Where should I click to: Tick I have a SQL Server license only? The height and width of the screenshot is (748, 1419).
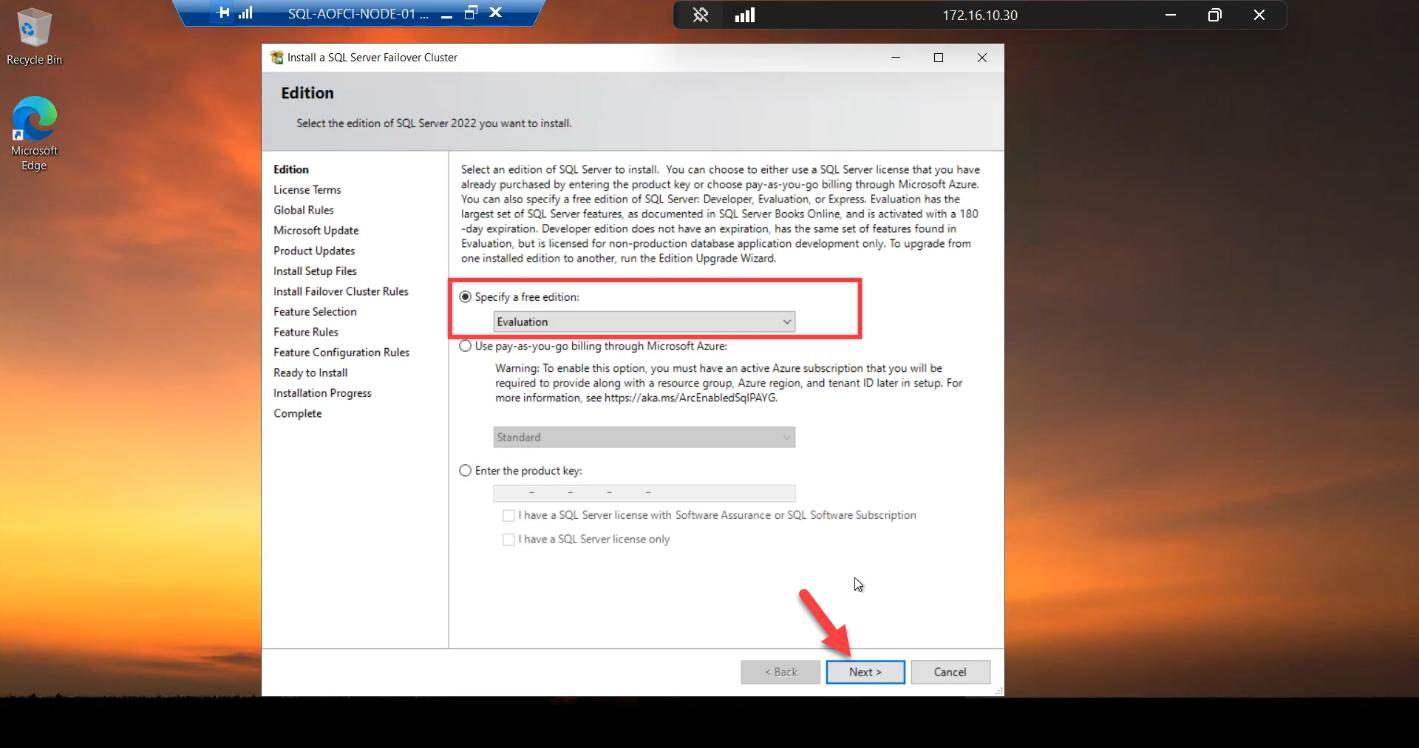click(509, 539)
